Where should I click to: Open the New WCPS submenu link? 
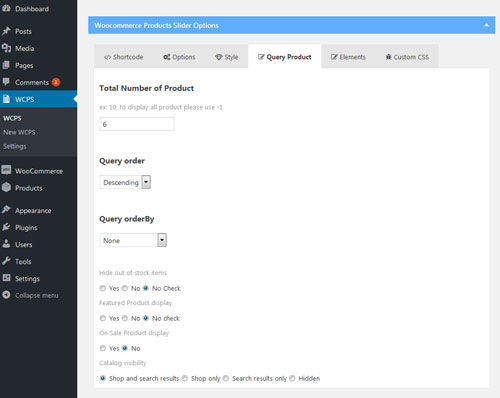pyautogui.click(x=19, y=132)
